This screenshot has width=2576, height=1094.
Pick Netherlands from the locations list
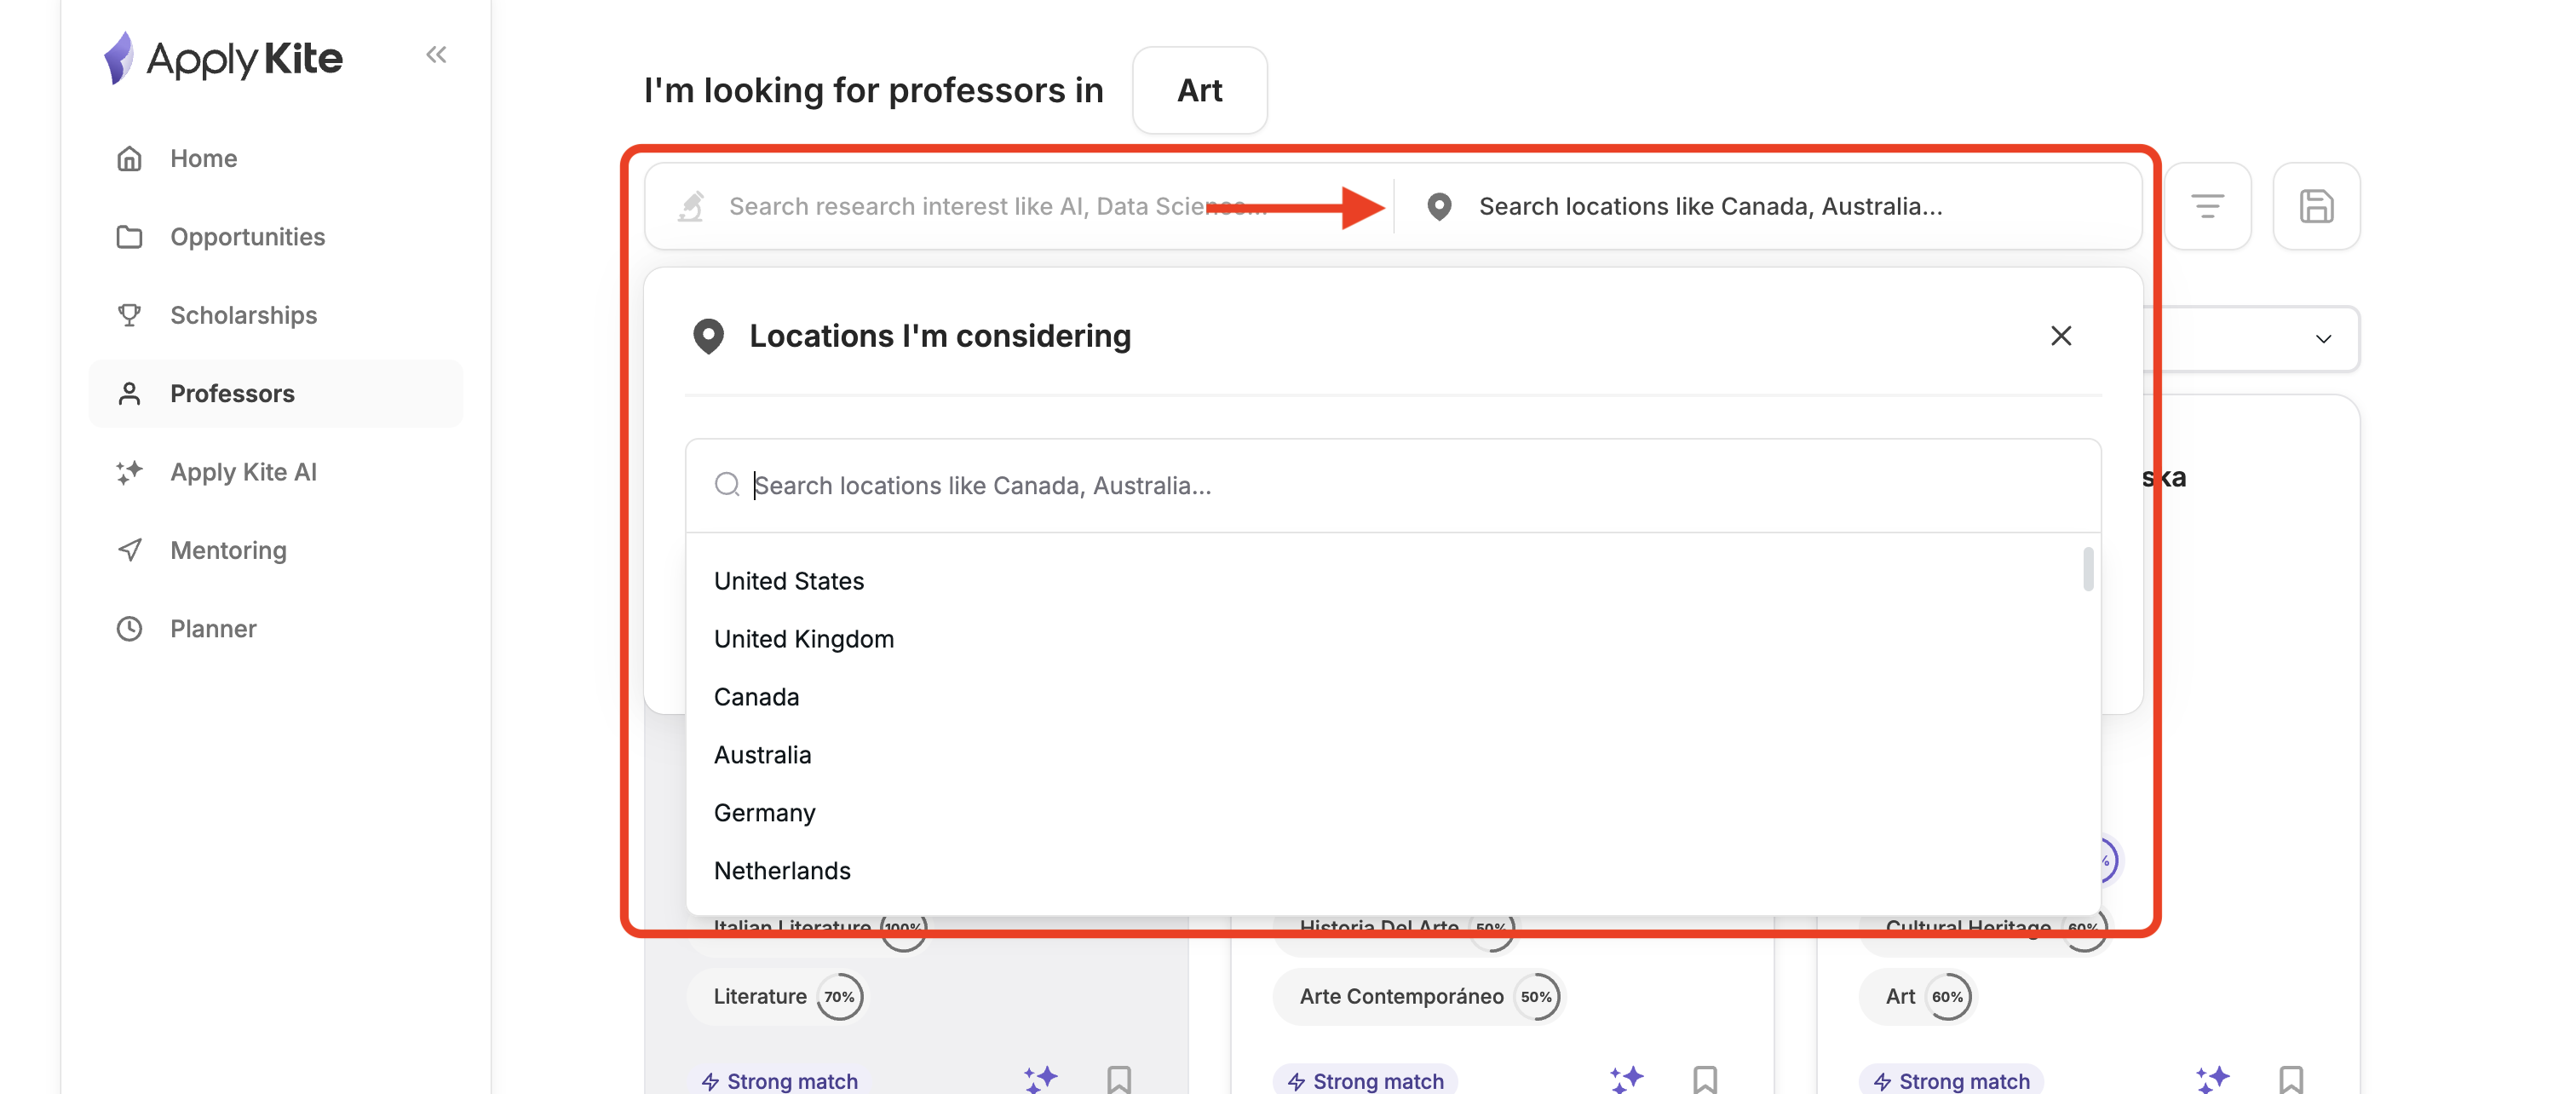coord(782,871)
